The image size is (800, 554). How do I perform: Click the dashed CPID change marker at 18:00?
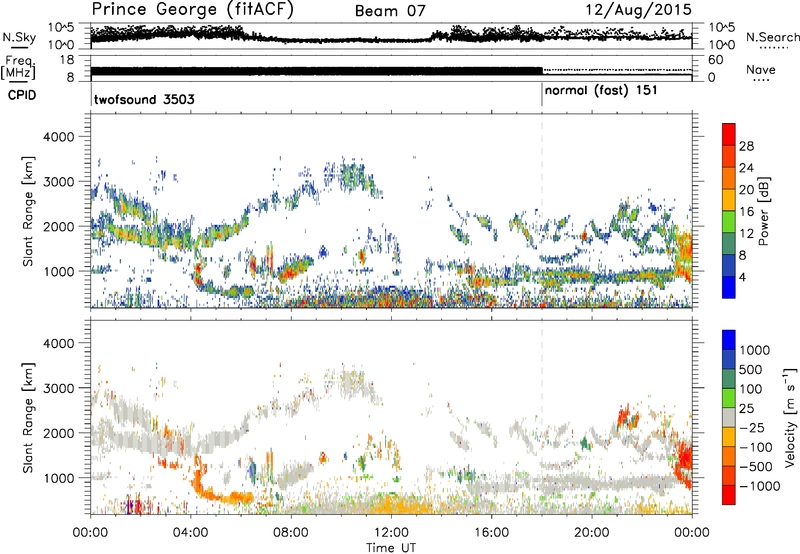542,211
